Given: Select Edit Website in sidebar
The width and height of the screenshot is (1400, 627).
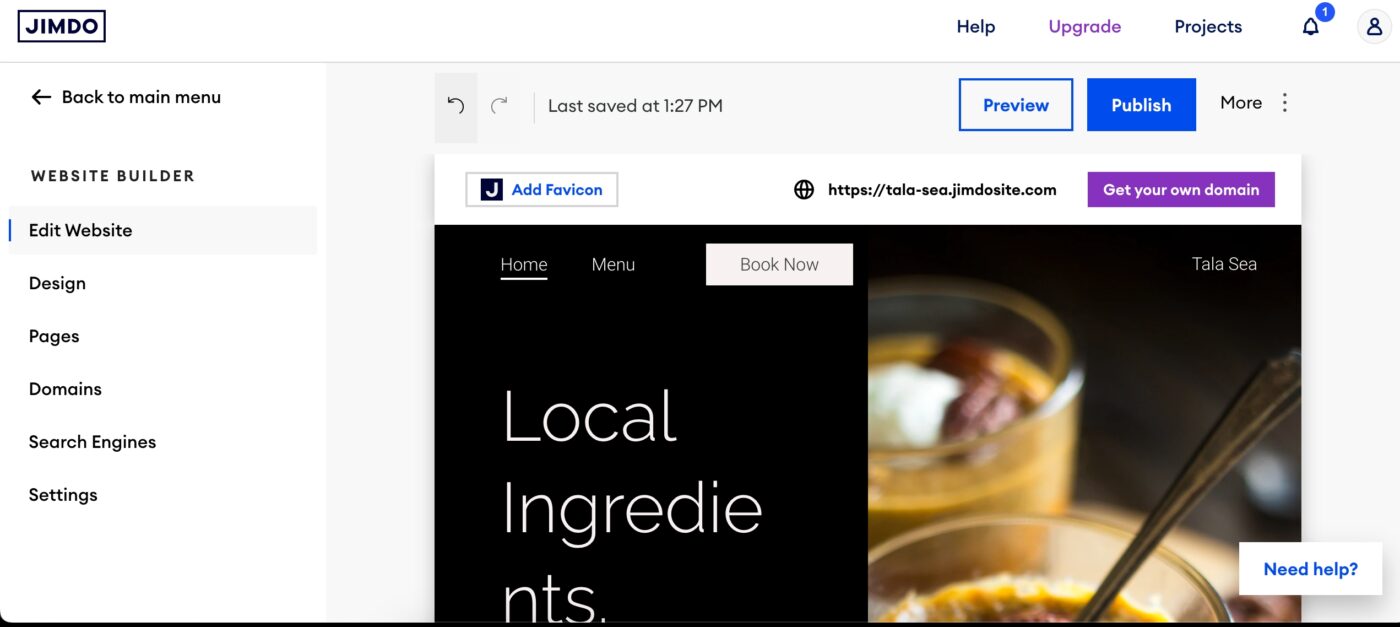Looking at the screenshot, I should tap(162, 230).
